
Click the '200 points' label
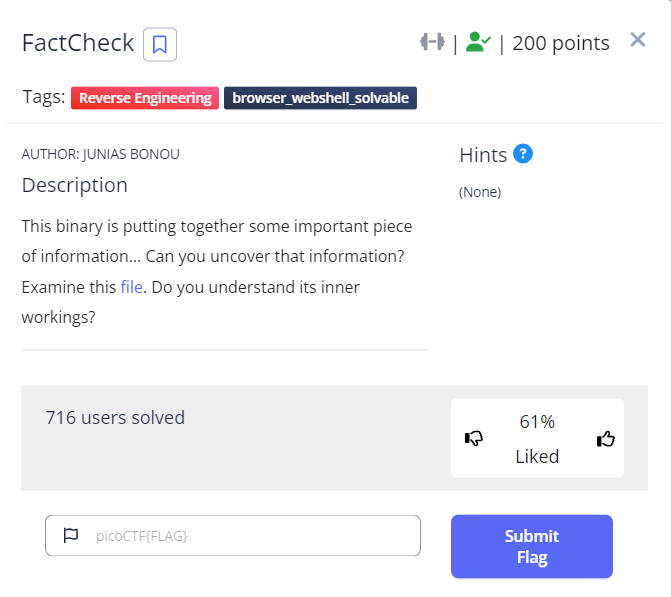click(561, 43)
